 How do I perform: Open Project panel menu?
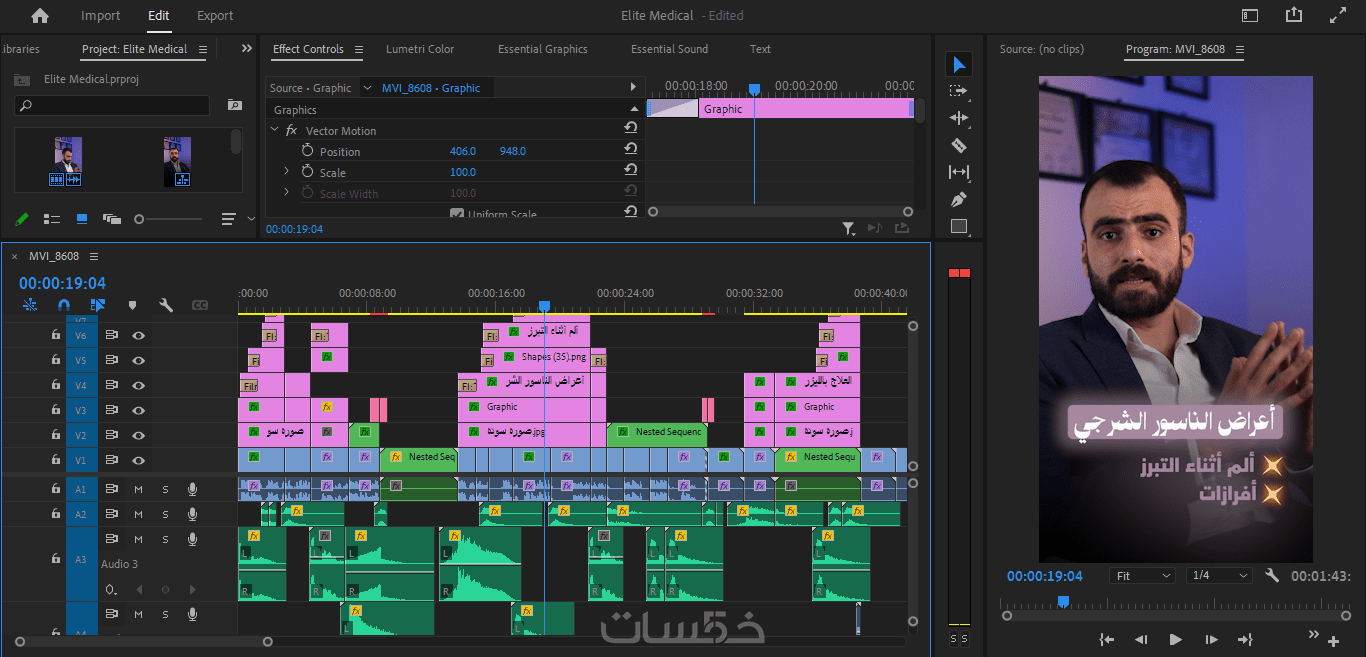(x=203, y=49)
